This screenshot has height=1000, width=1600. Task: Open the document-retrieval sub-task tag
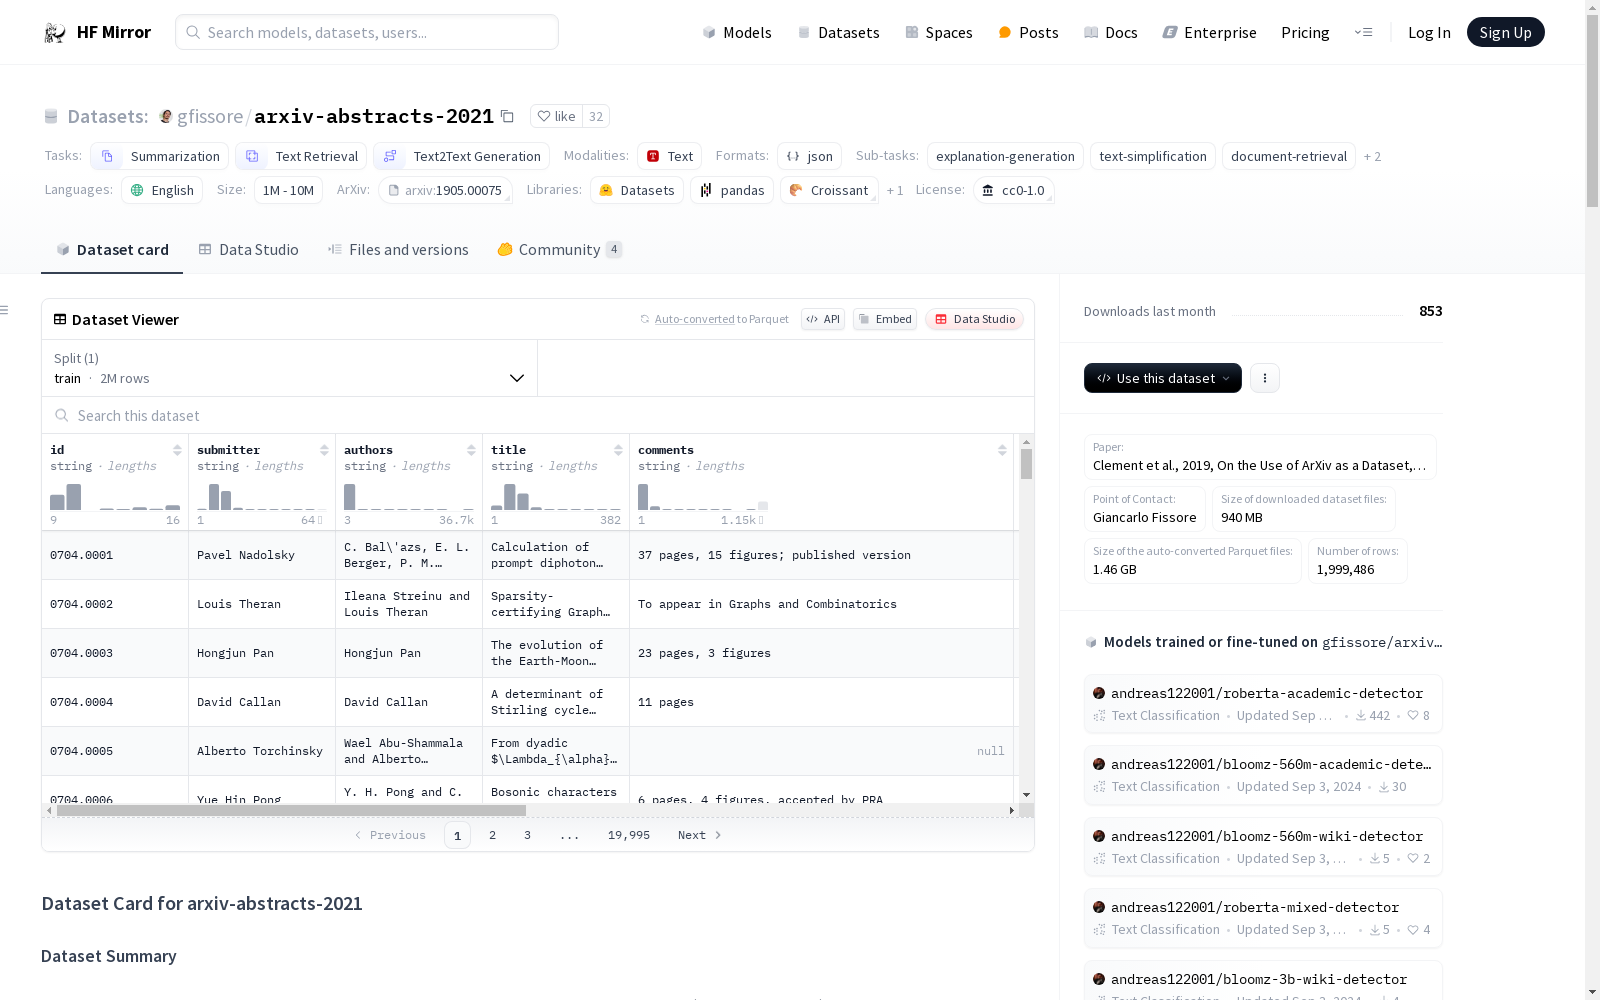coord(1289,156)
